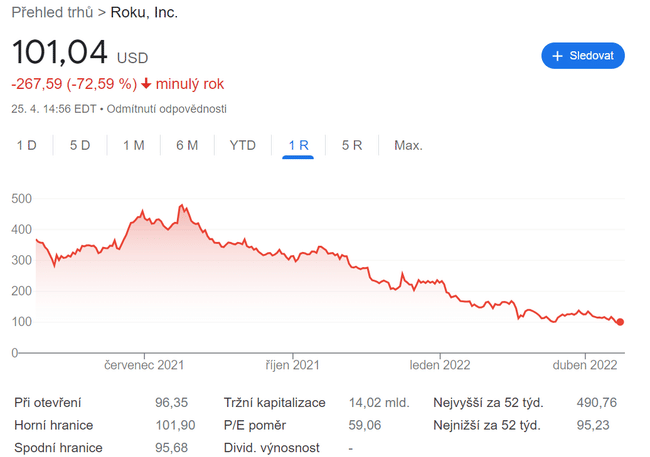Click the P/E poměr label
This screenshot has height=457, width=650.
[x=254, y=425]
